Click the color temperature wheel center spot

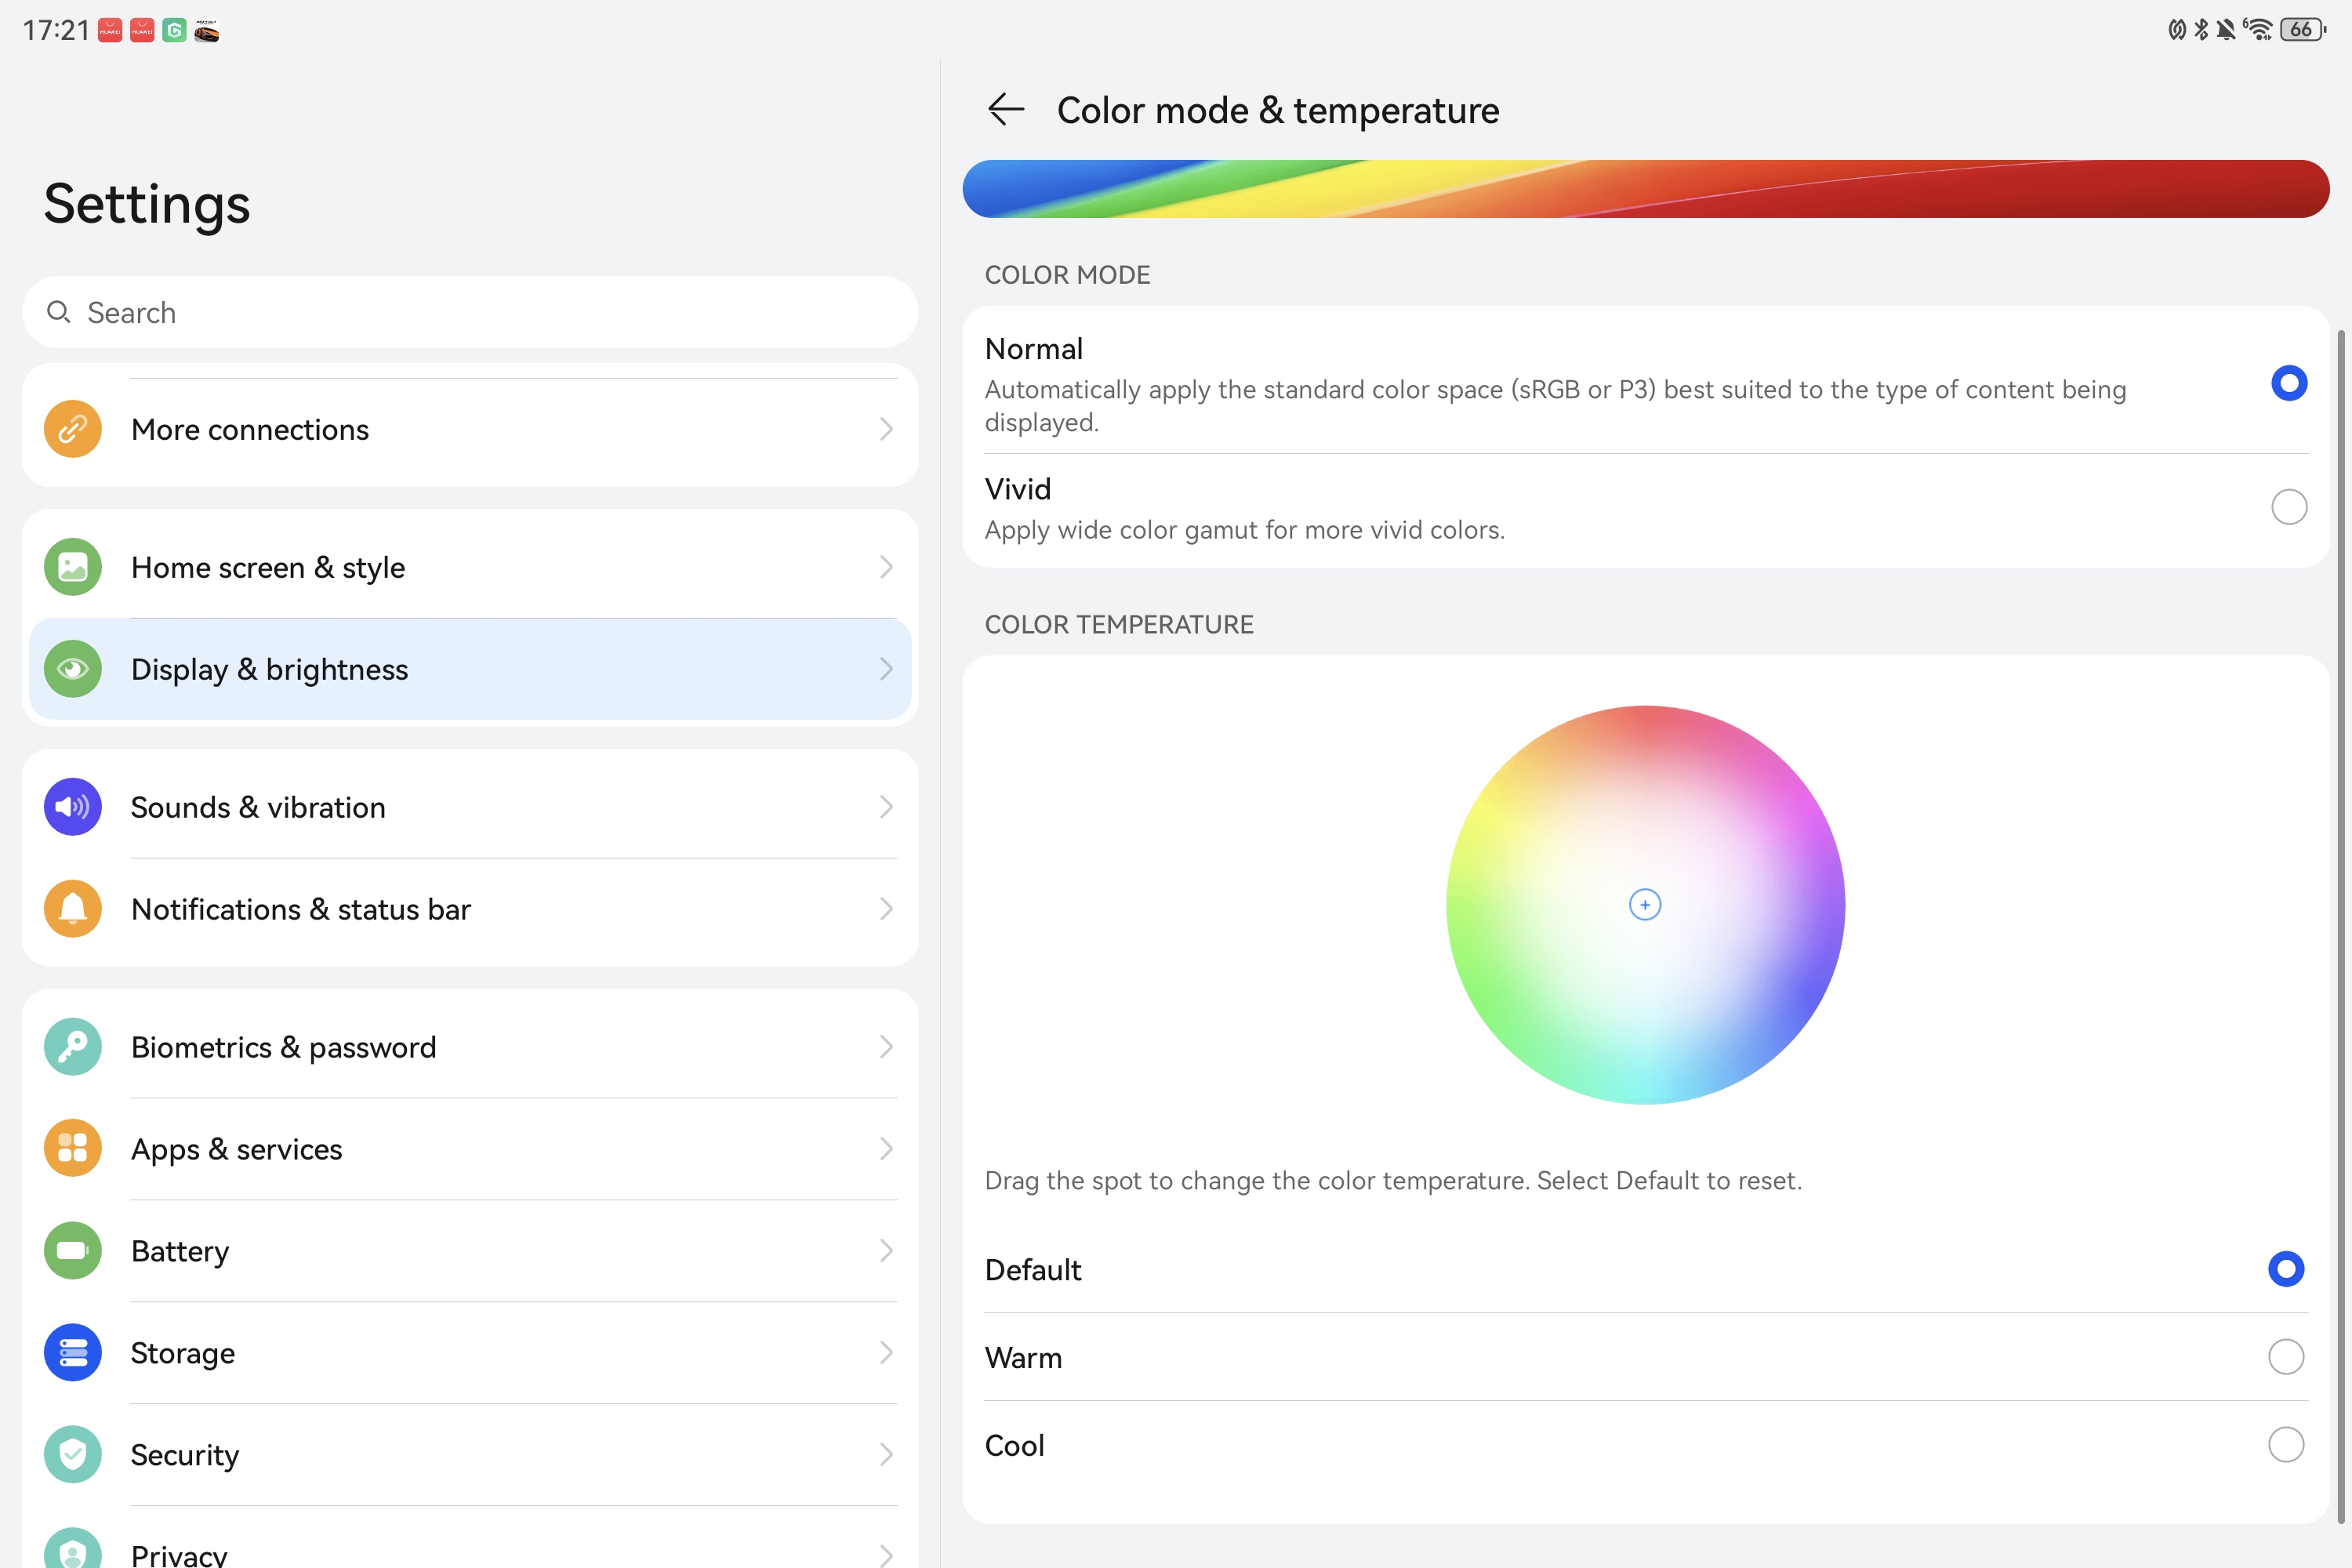[x=1645, y=905]
